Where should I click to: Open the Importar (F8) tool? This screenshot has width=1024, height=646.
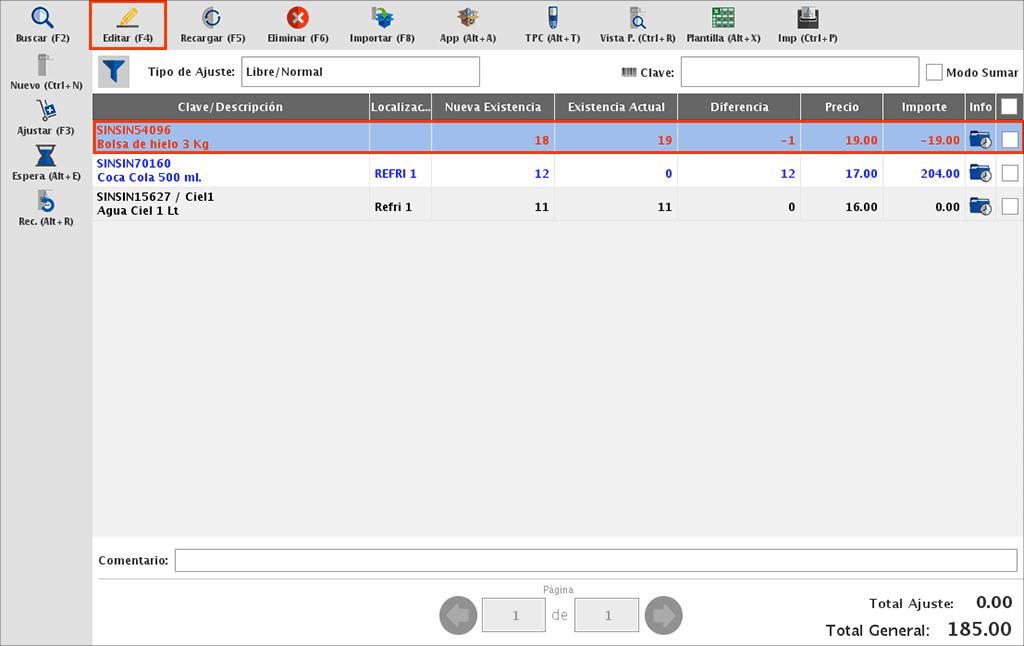382,18
